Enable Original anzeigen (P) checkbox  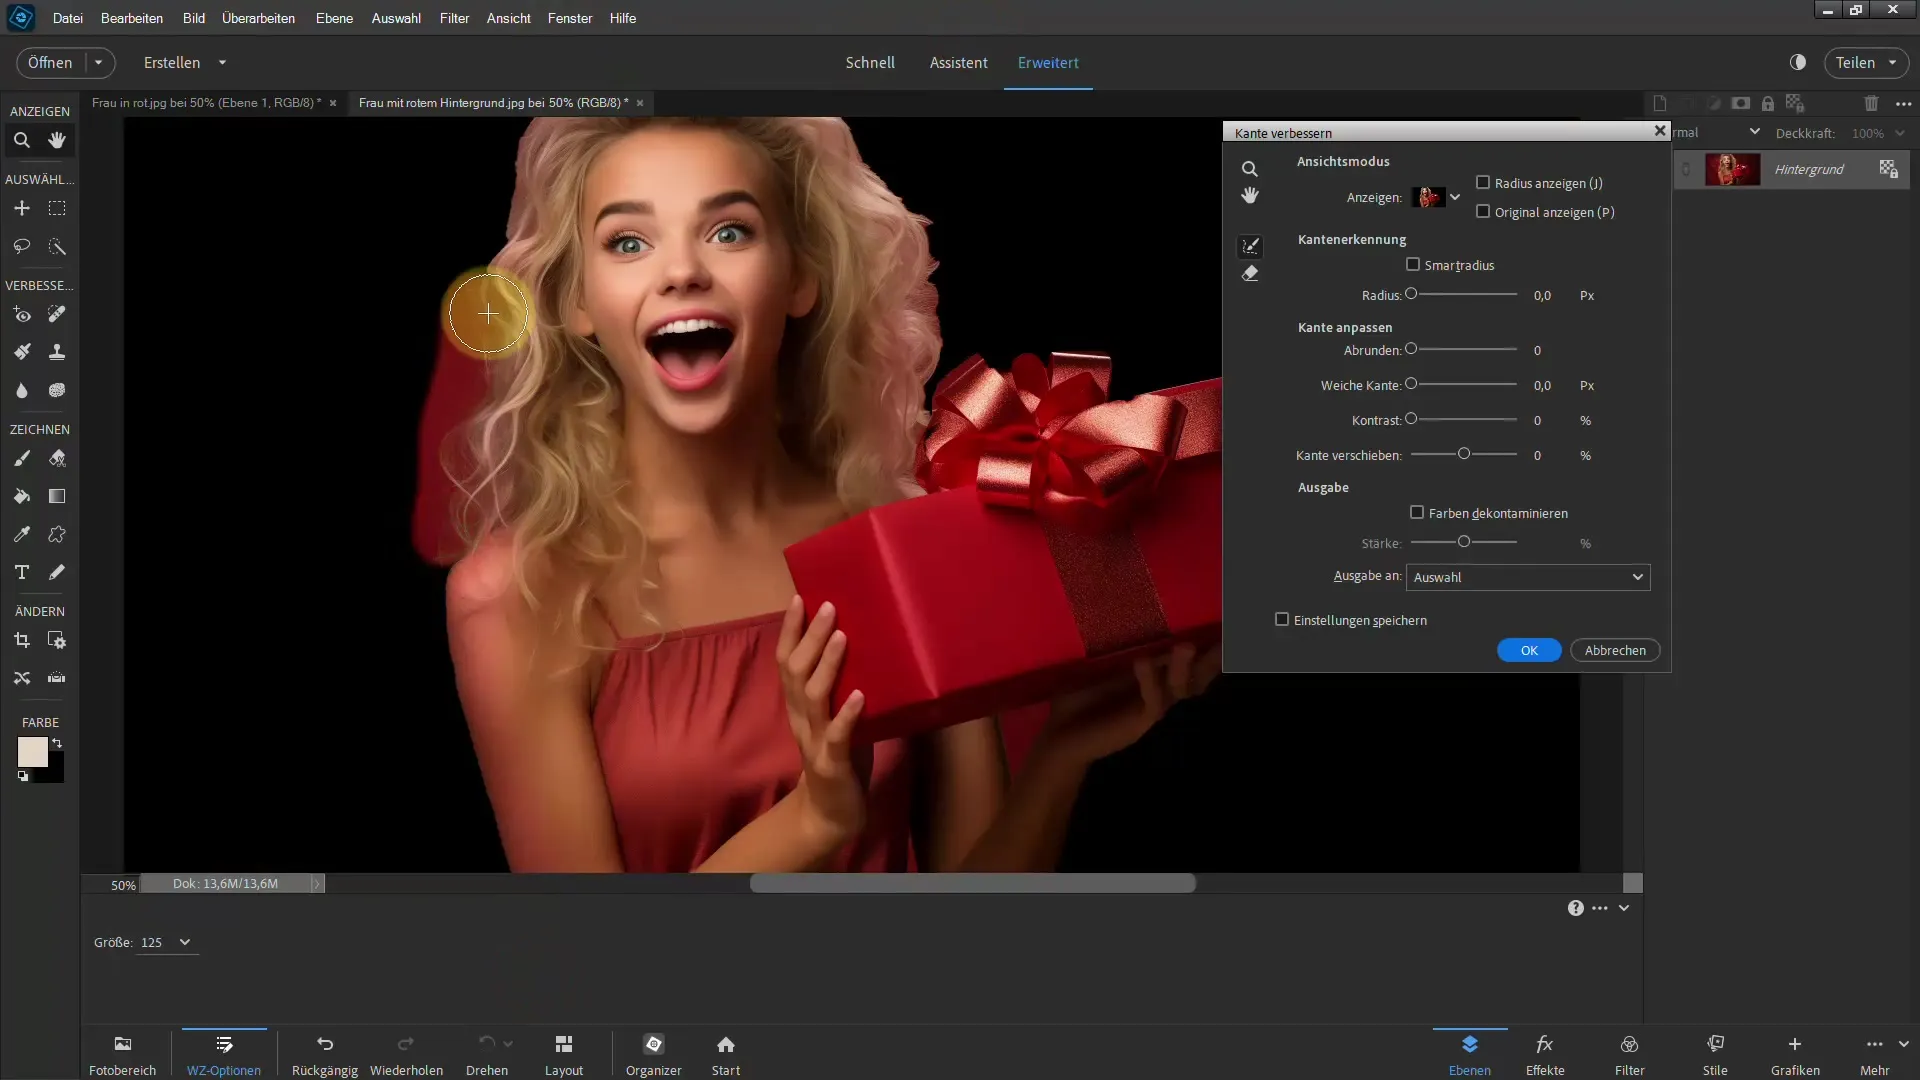click(1483, 212)
